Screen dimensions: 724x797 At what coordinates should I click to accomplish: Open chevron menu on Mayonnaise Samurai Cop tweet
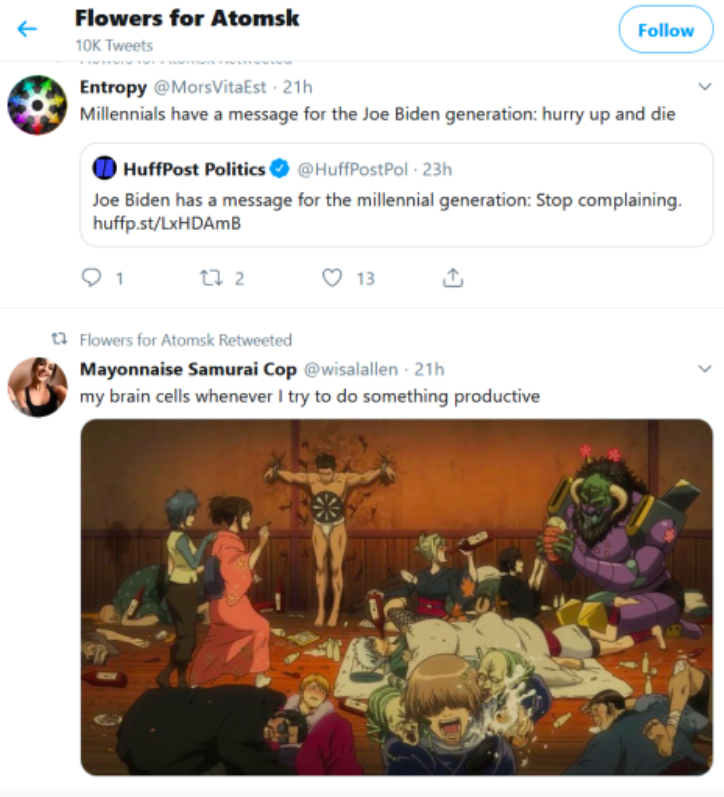coord(703,369)
